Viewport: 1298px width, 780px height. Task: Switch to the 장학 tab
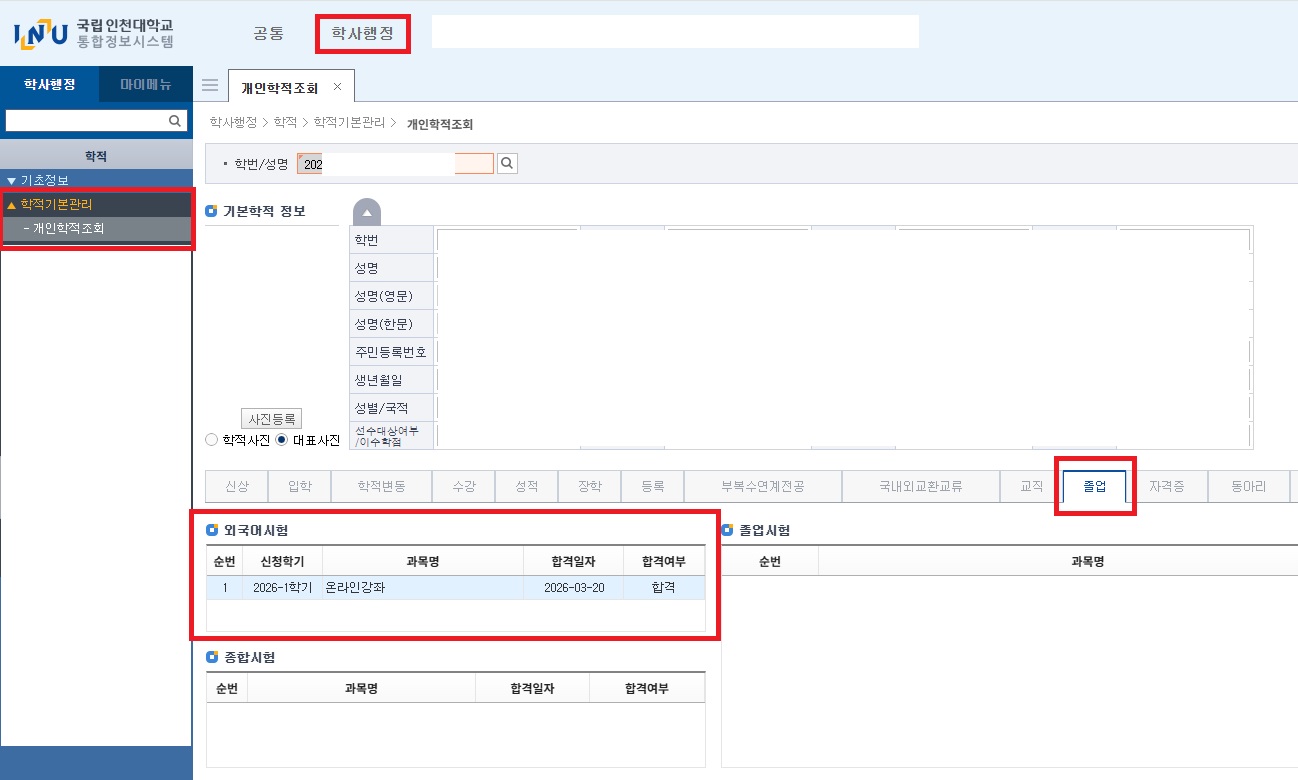click(x=590, y=487)
